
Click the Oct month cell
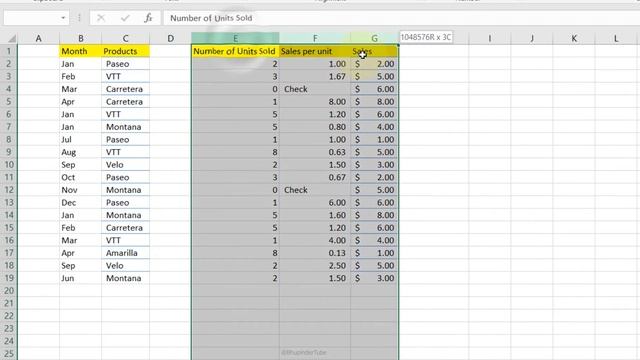80,177
